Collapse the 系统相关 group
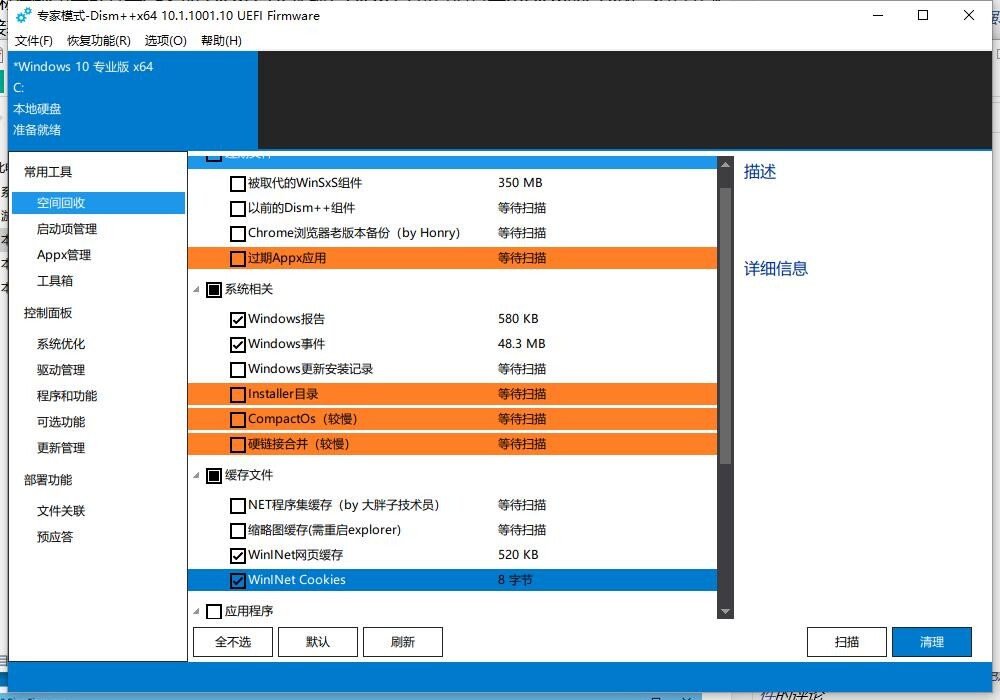This screenshot has height=700, width=1000. tap(196, 290)
